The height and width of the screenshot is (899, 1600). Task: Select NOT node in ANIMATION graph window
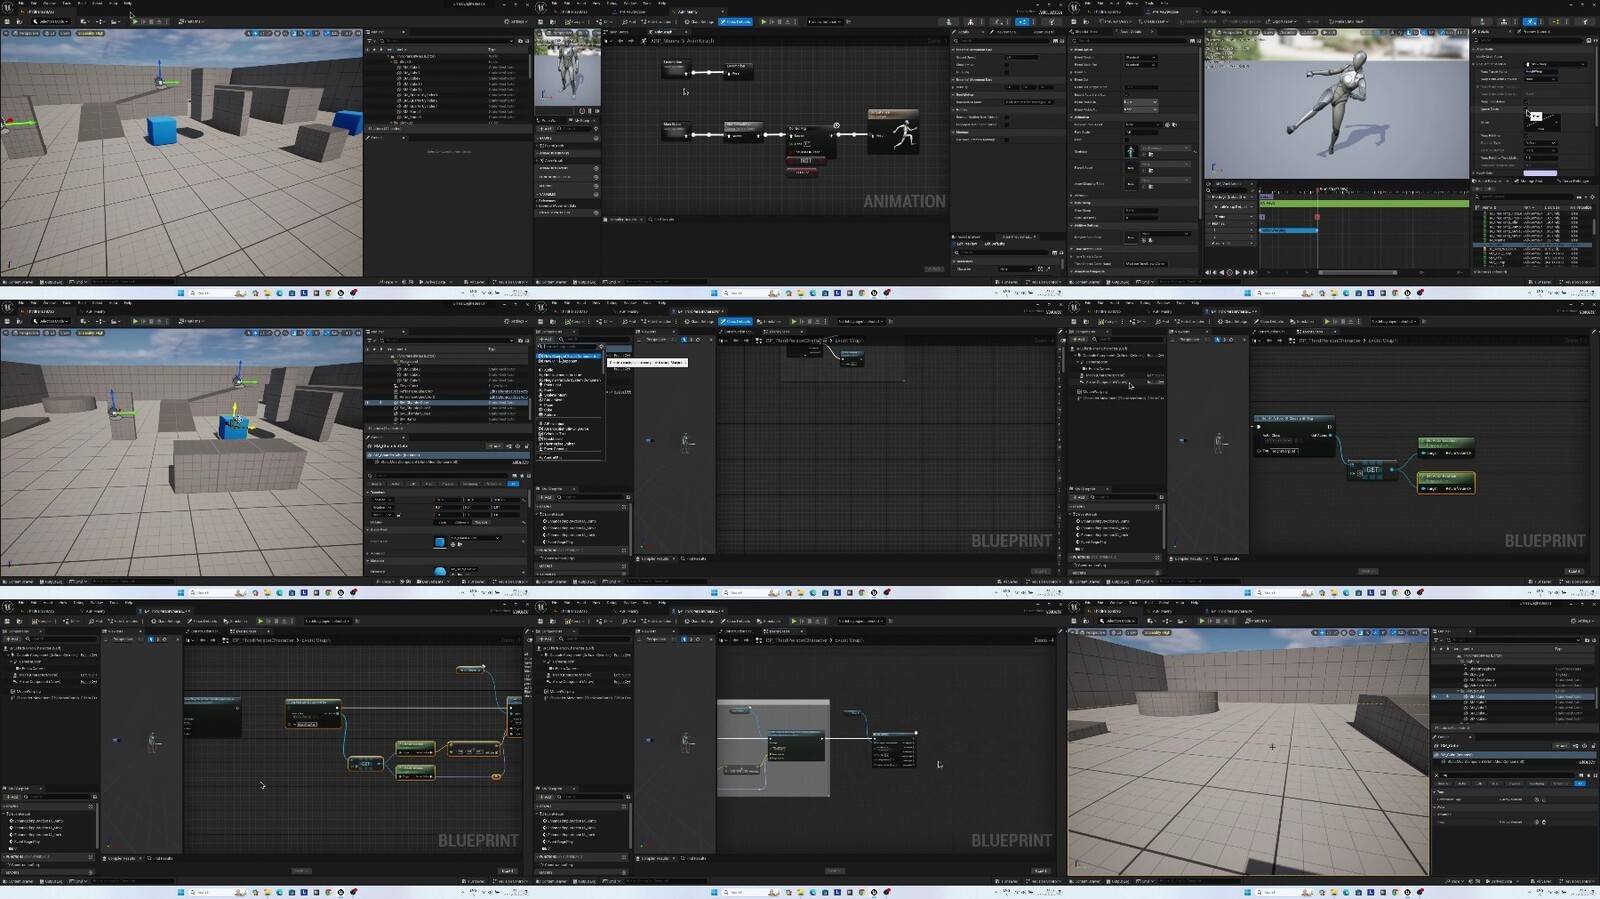point(805,160)
